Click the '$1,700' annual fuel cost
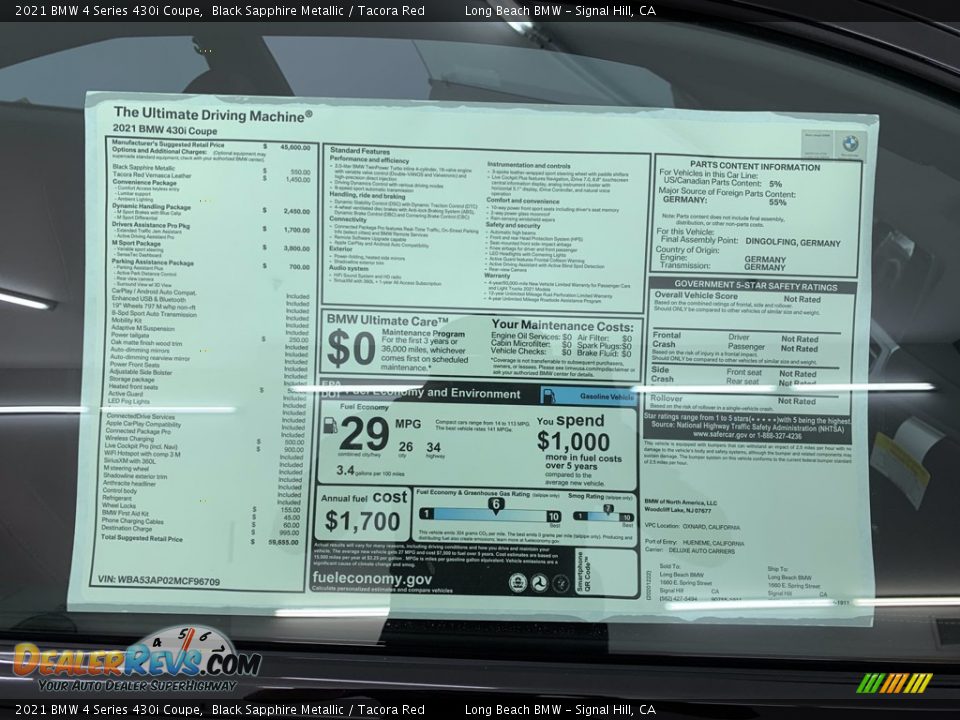This screenshot has height=720, width=960. 362,522
